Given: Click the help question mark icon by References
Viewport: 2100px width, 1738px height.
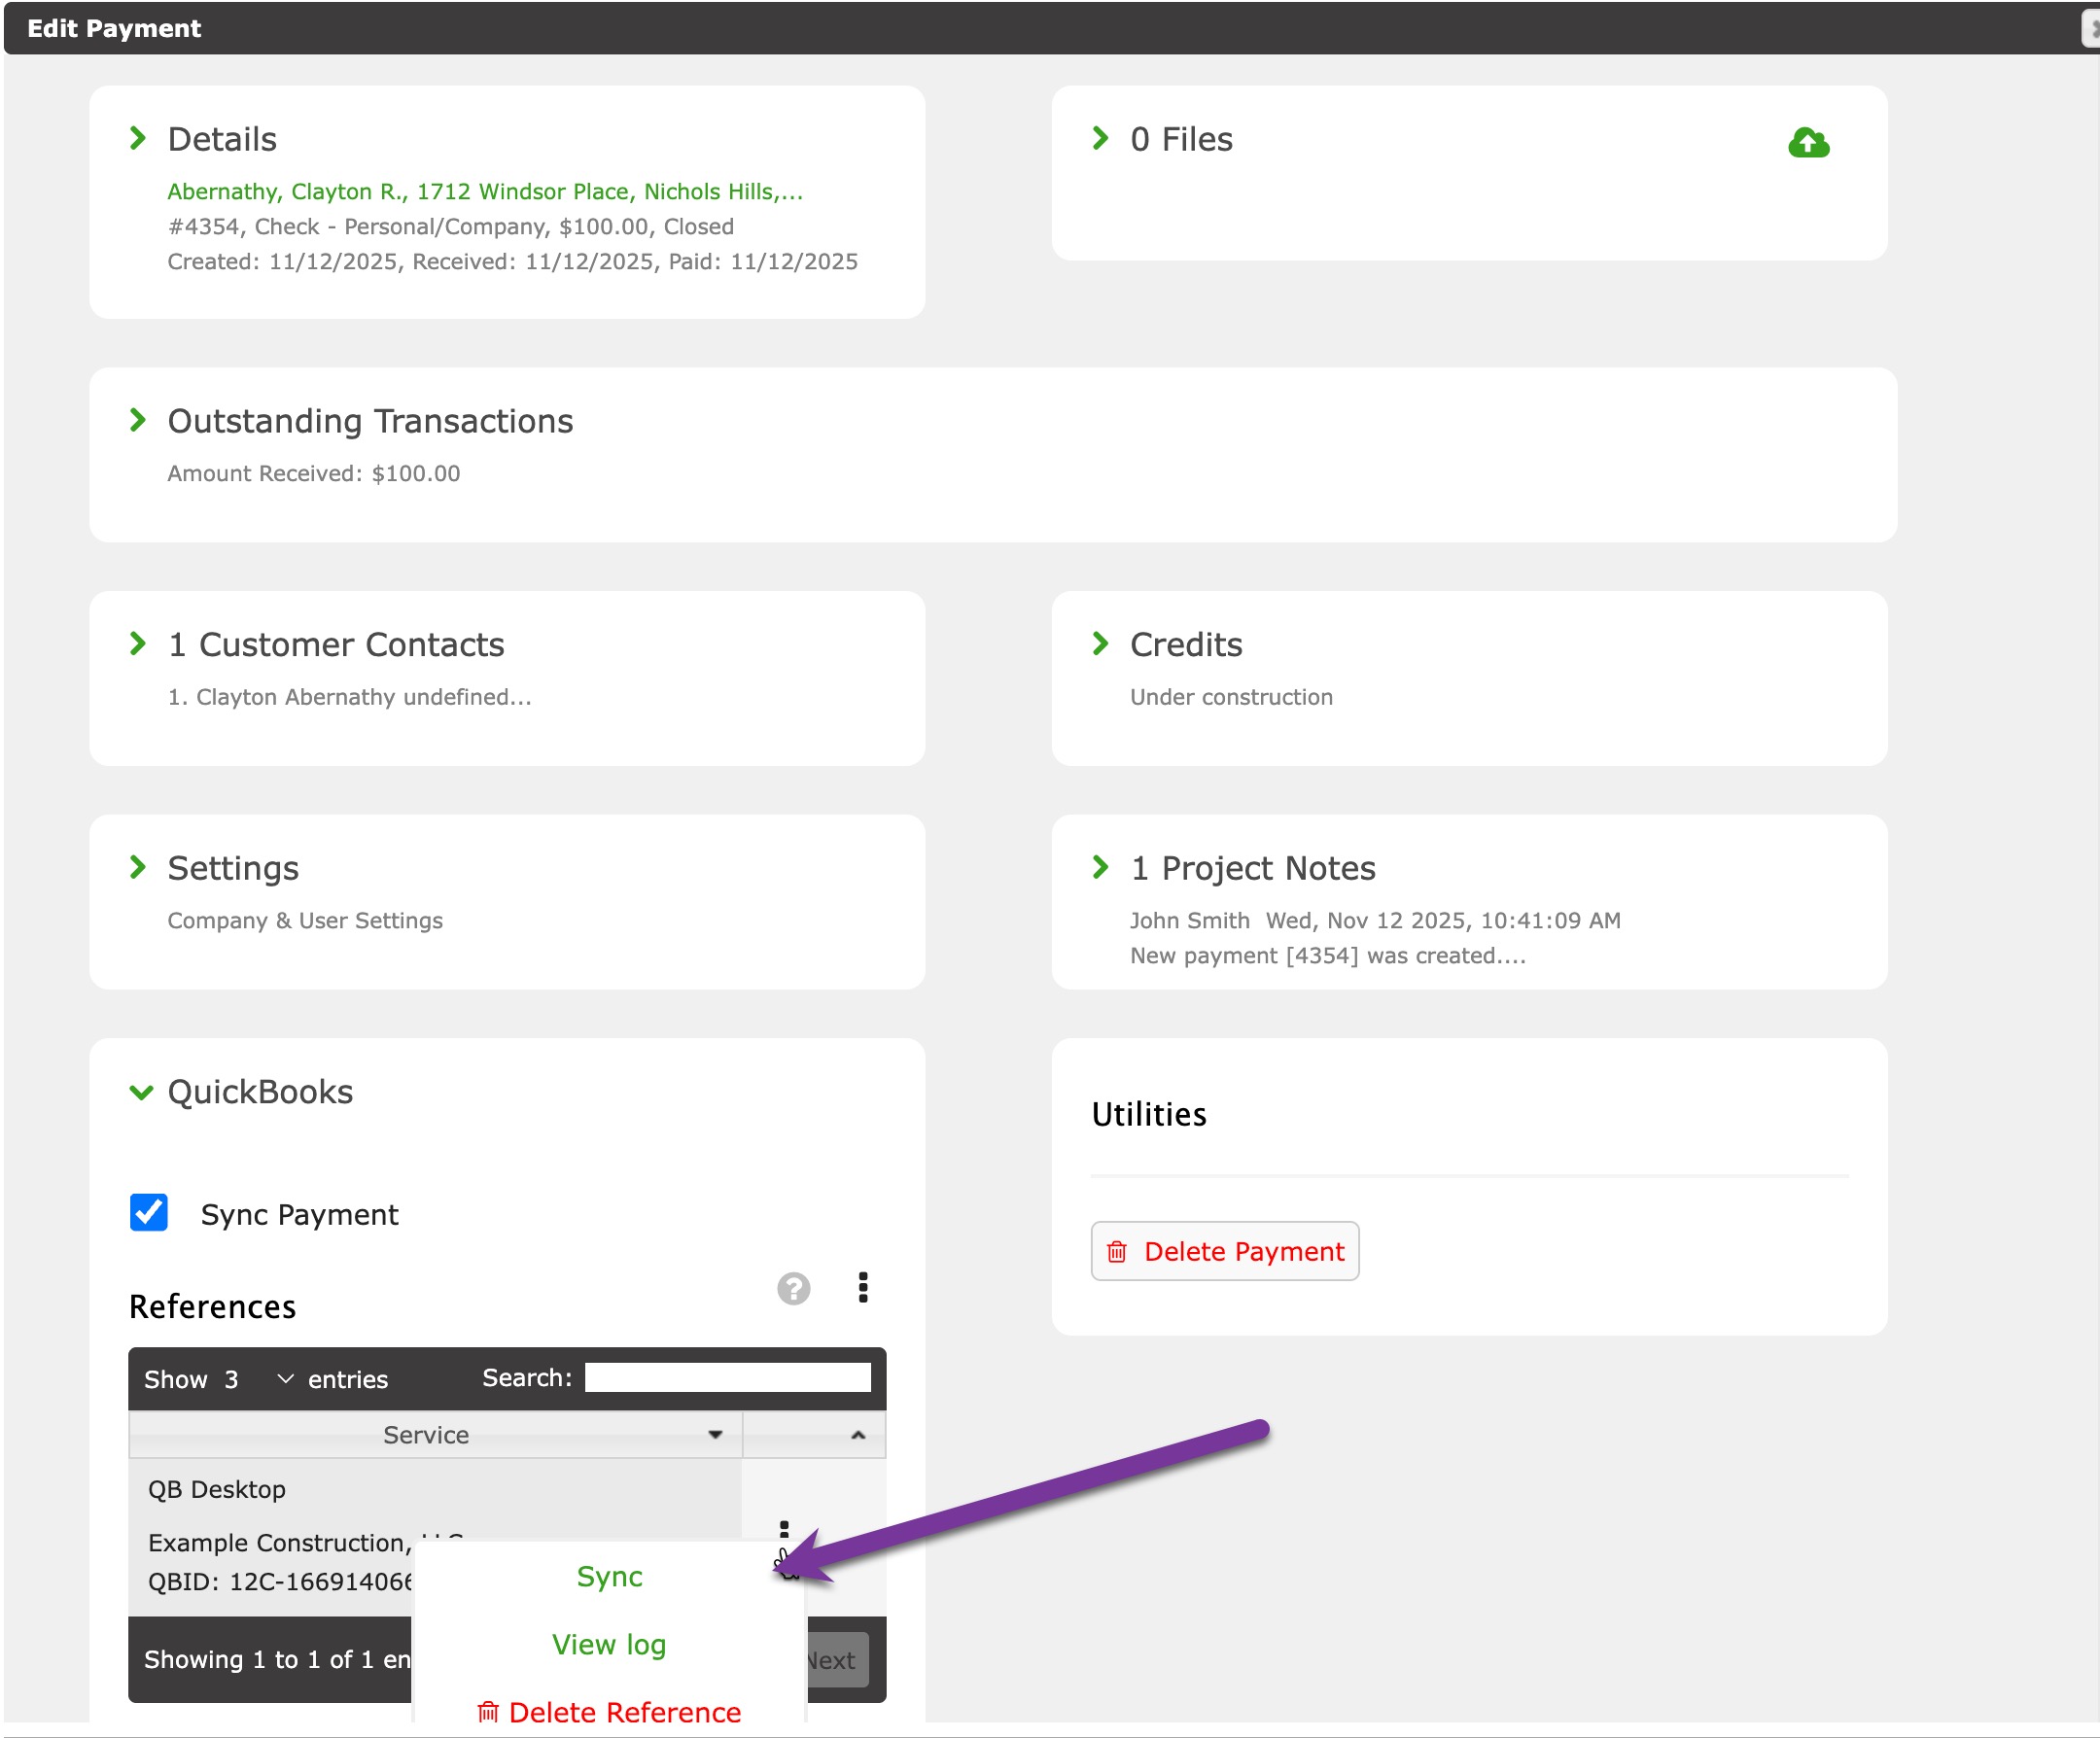Looking at the screenshot, I should (x=793, y=1288).
